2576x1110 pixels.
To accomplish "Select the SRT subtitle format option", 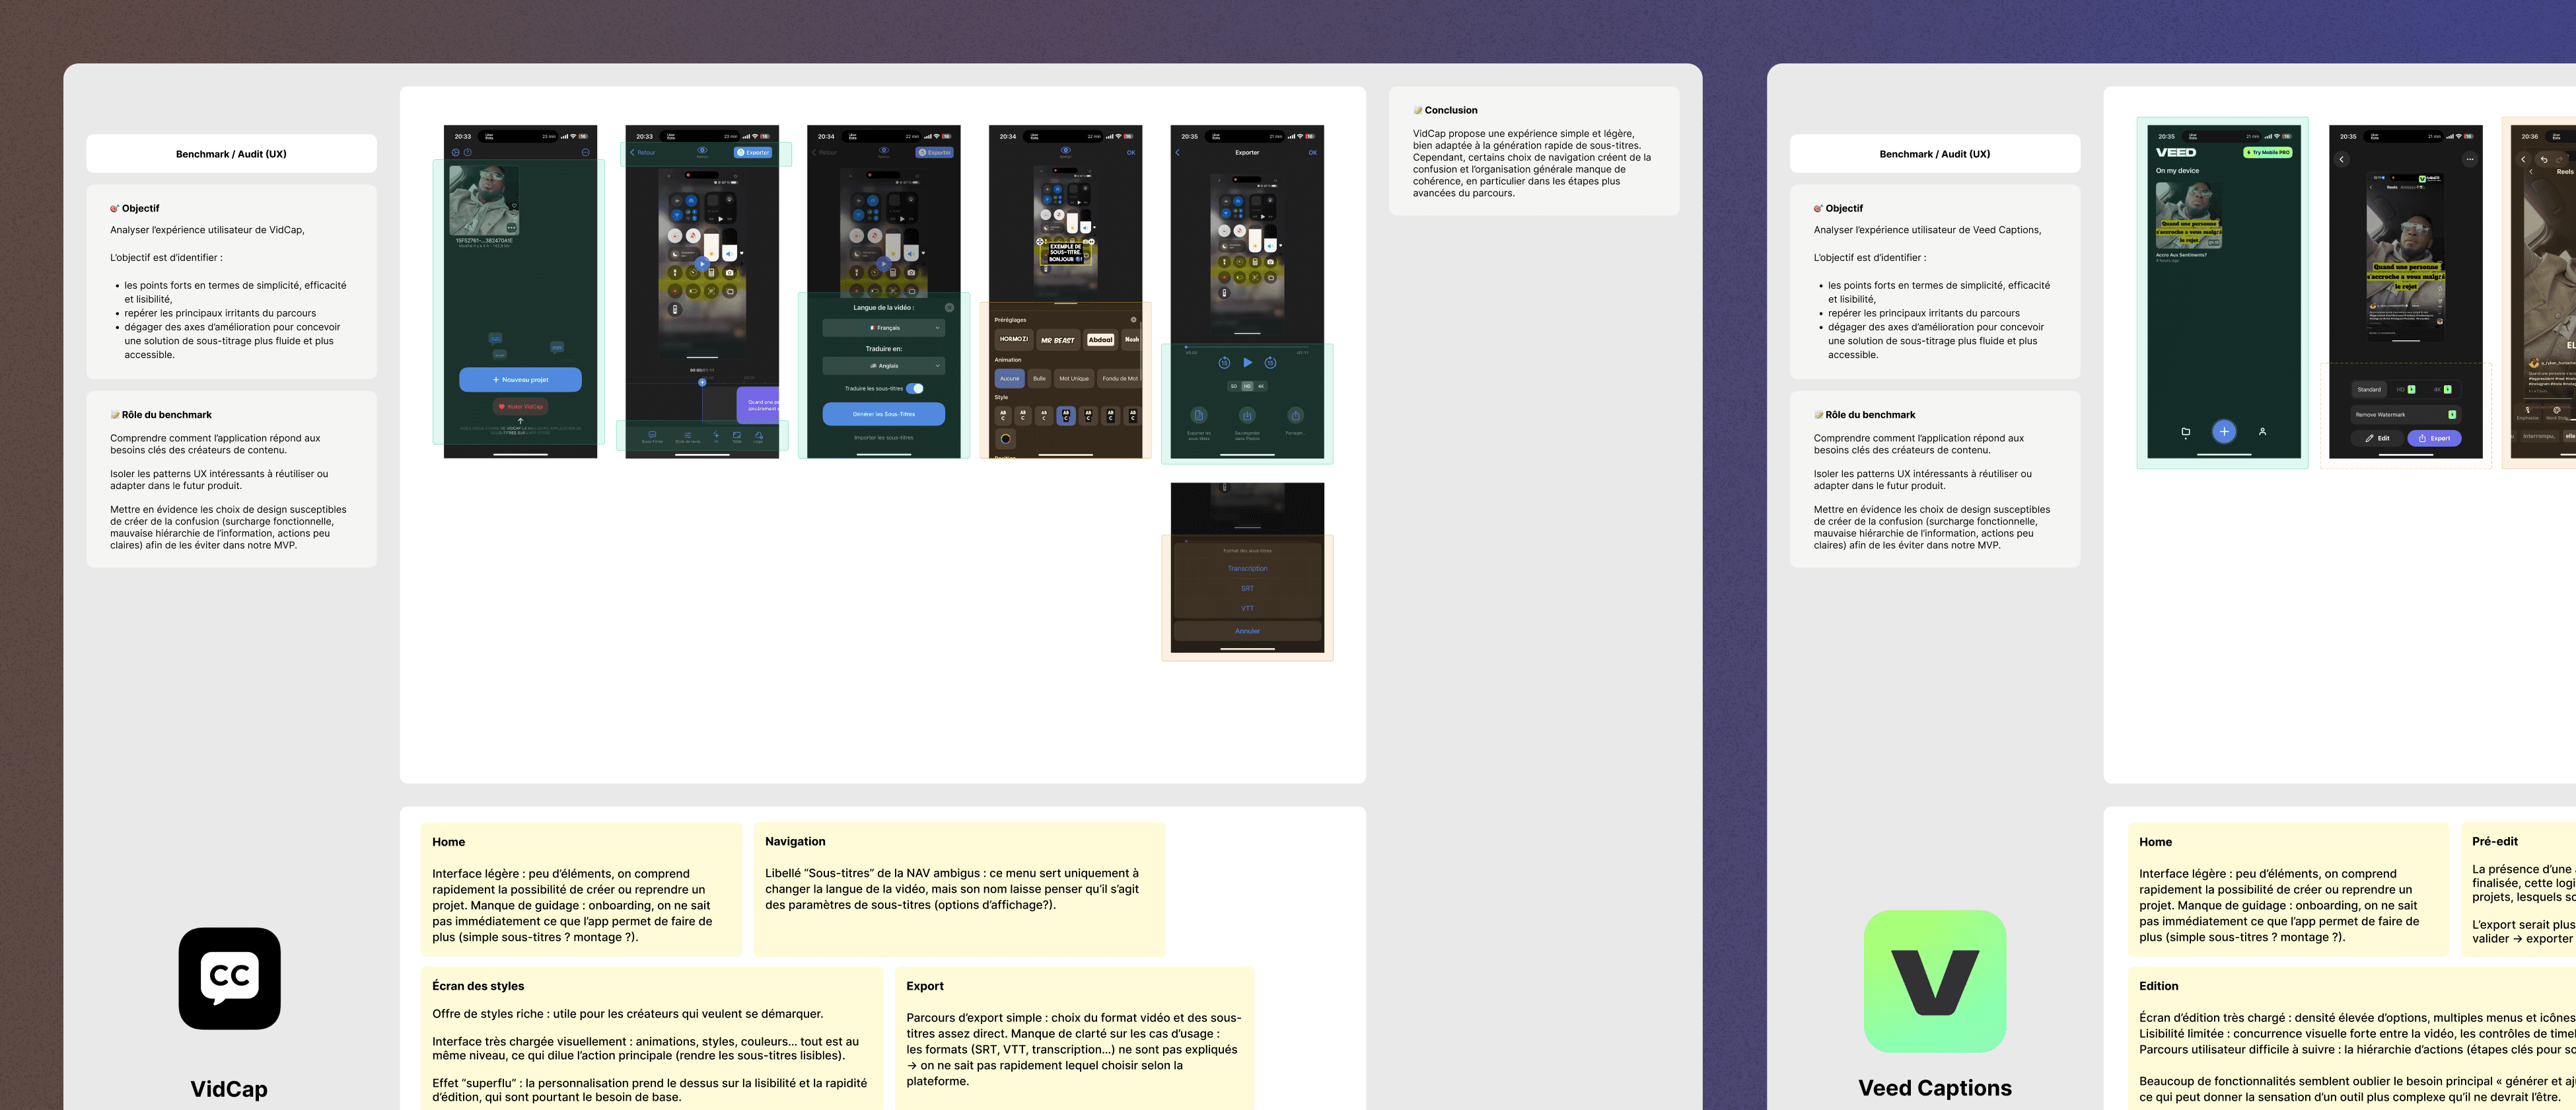I will (1247, 588).
